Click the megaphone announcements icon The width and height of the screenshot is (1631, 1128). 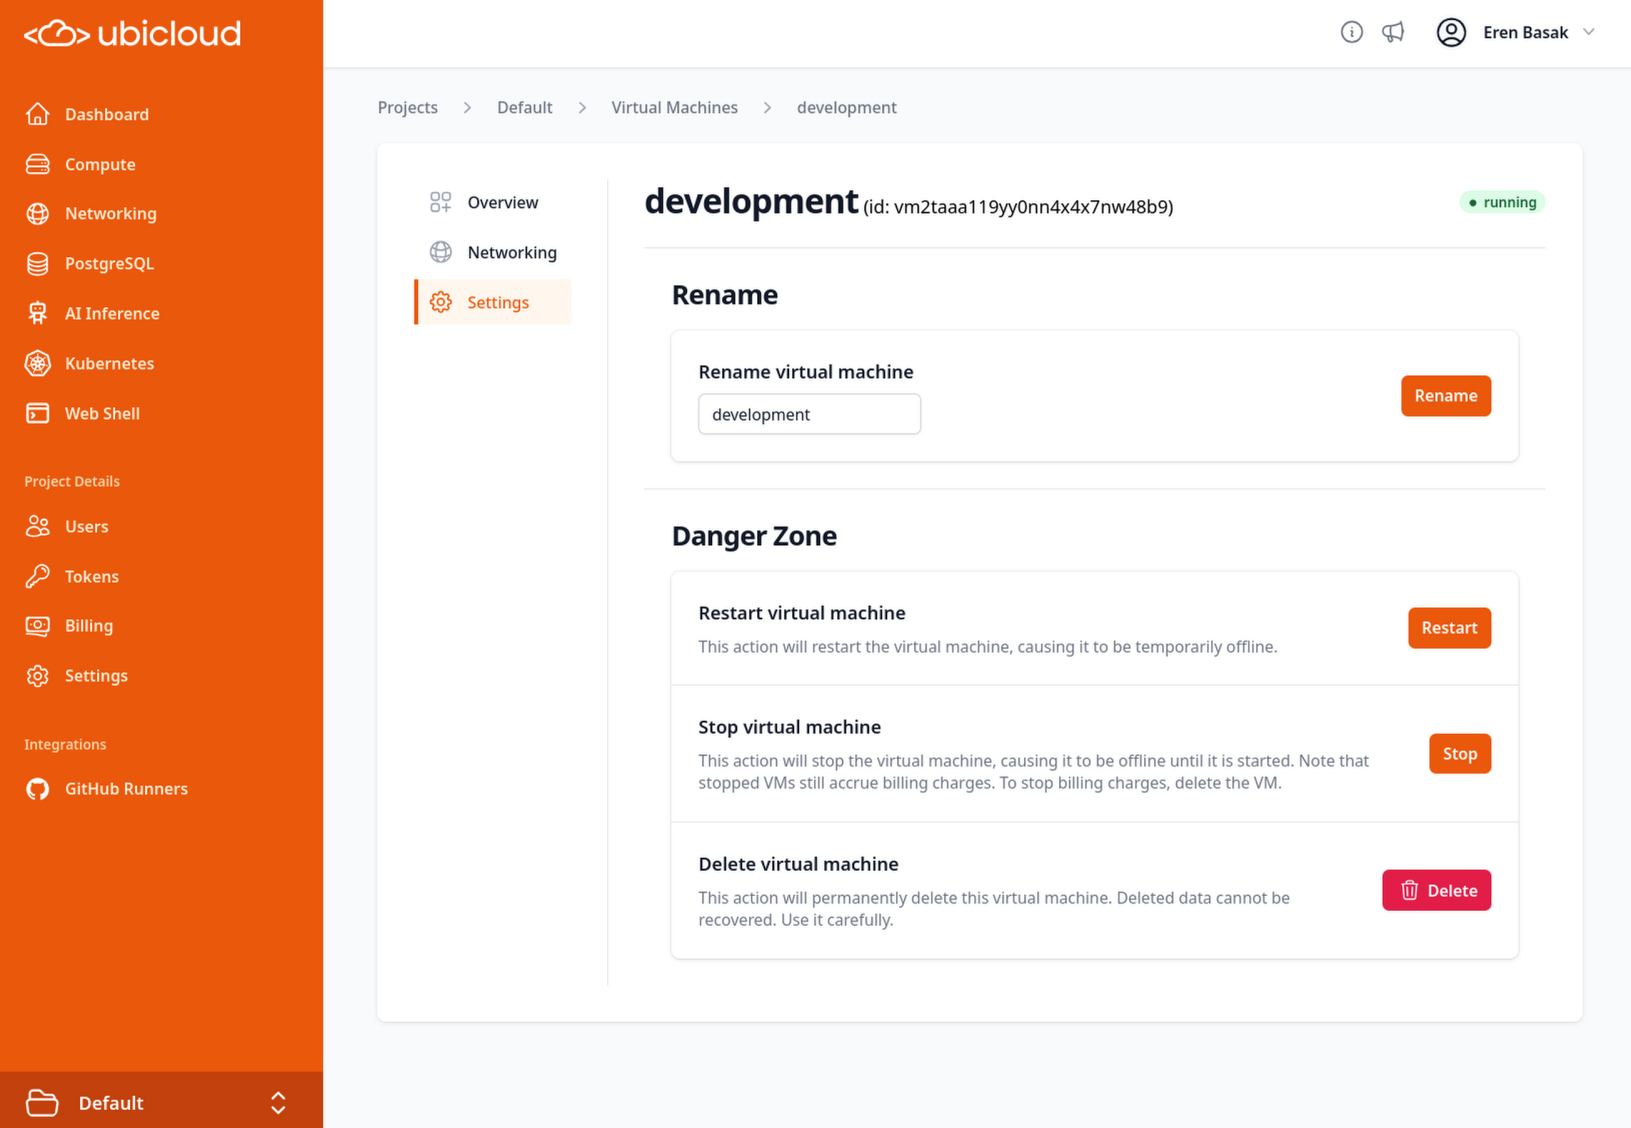(1393, 33)
